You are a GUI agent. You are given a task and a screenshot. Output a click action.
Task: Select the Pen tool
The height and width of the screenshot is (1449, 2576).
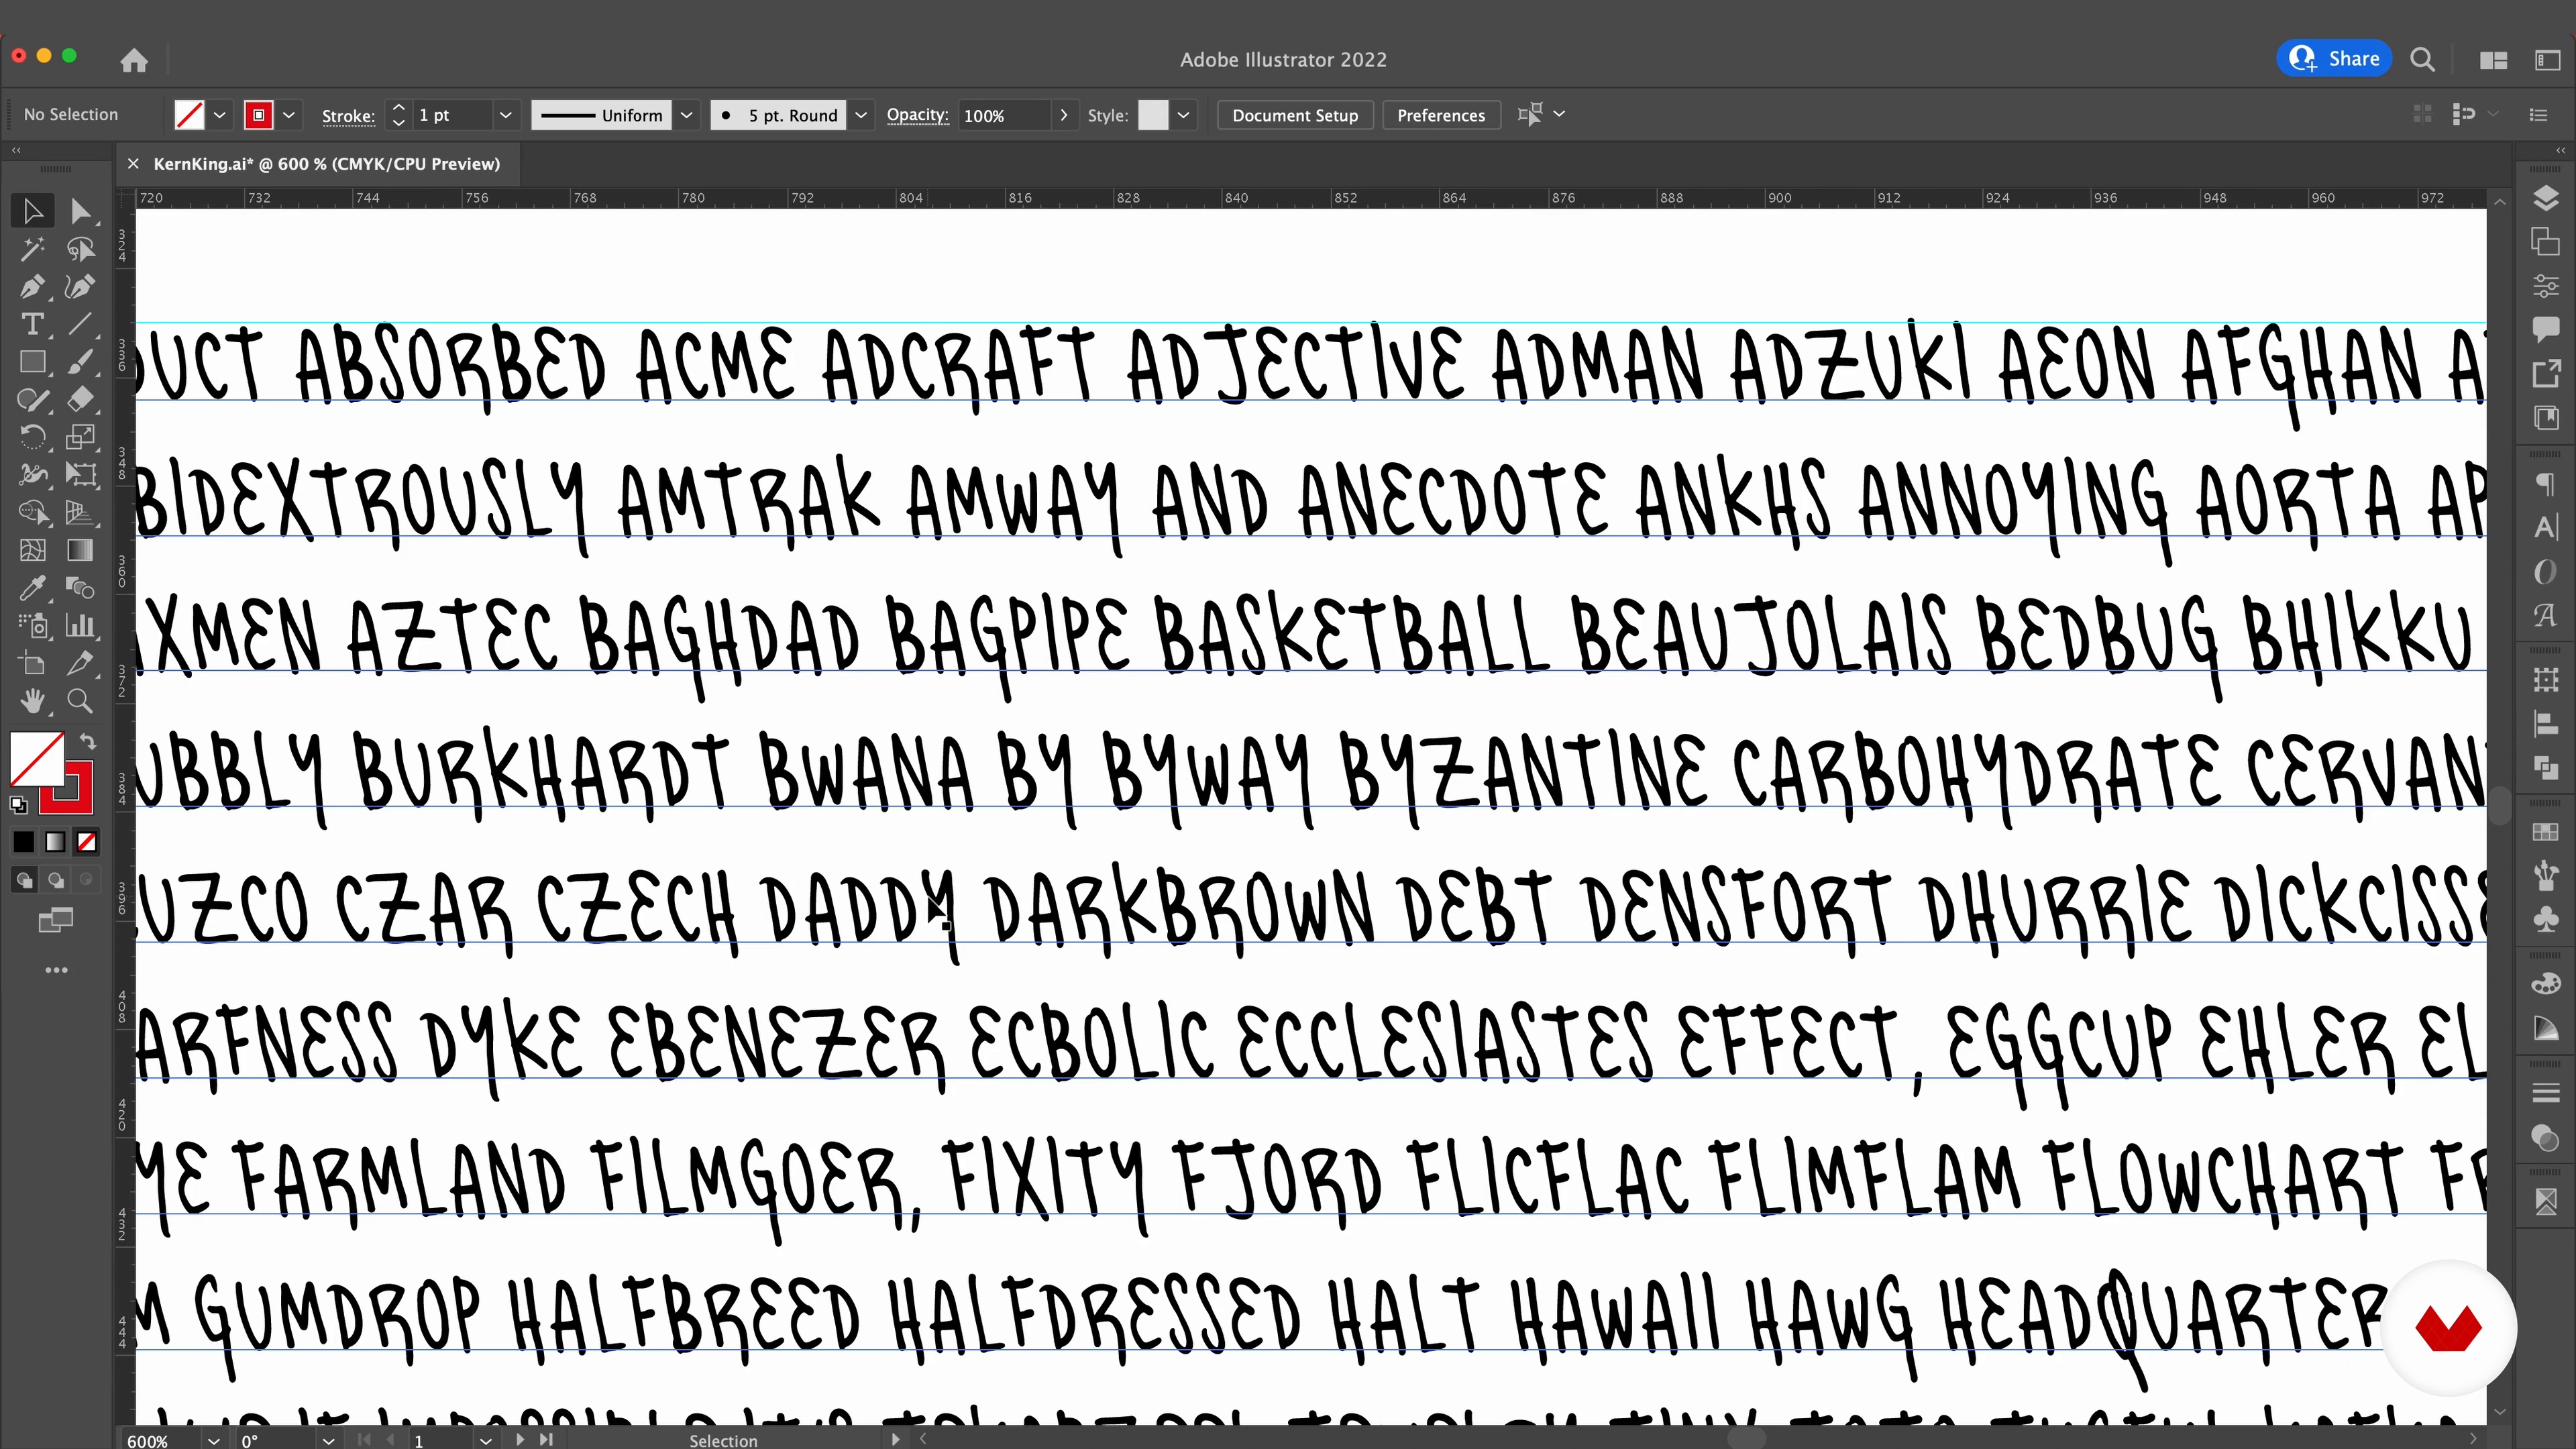(x=32, y=286)
